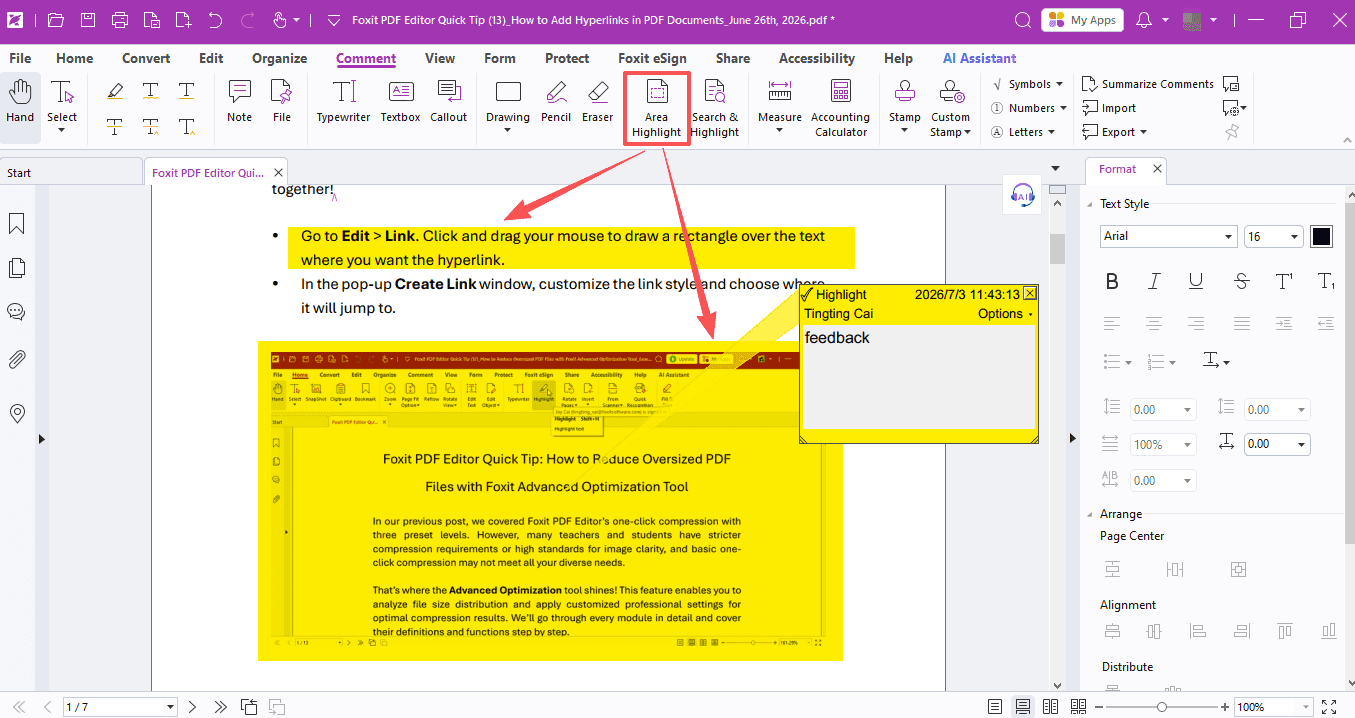
Task: Open the Comments side panel
Action: pos(16,312)
